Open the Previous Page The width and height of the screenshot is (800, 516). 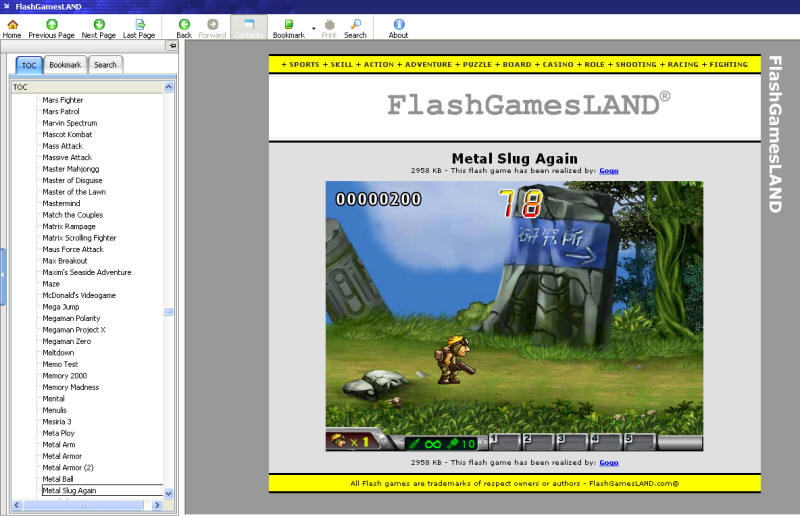(52, 29)
